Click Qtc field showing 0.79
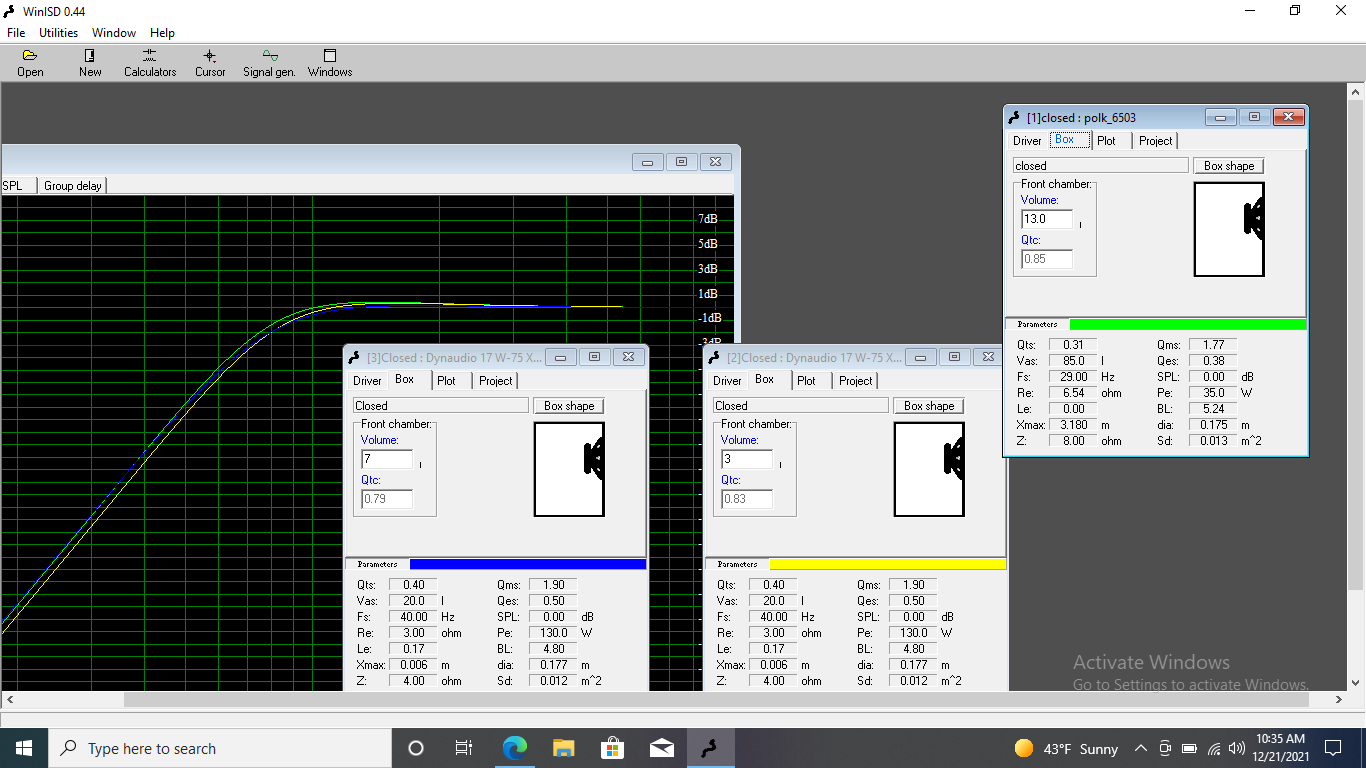Viewport: 1366px width, 768px height. (x=387, y=499)
